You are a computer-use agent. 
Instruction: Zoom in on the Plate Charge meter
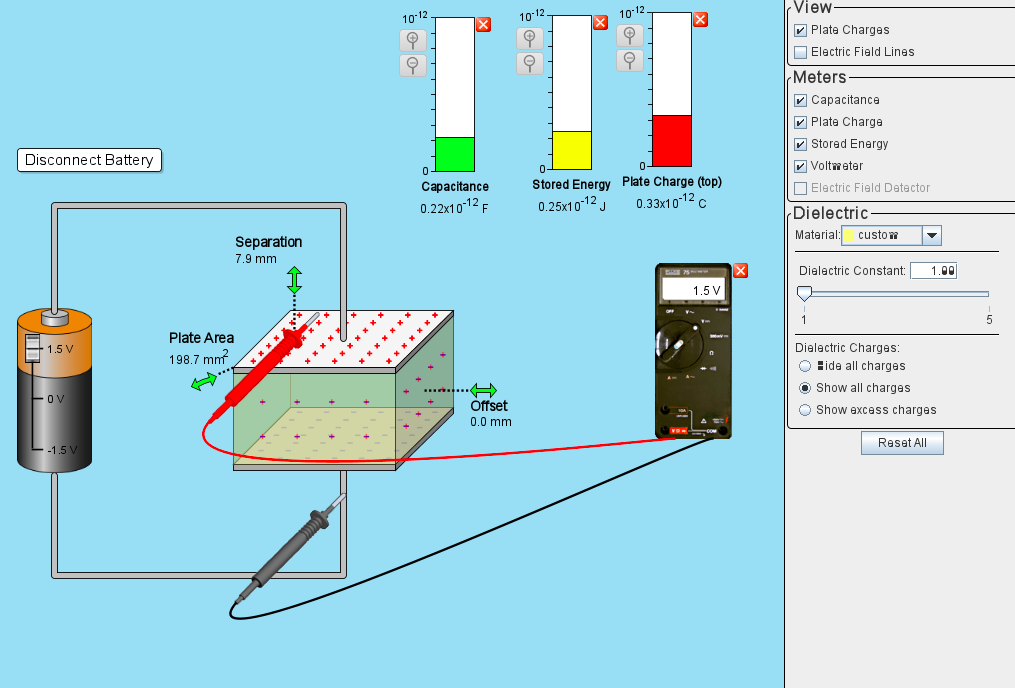pos(629,37)
